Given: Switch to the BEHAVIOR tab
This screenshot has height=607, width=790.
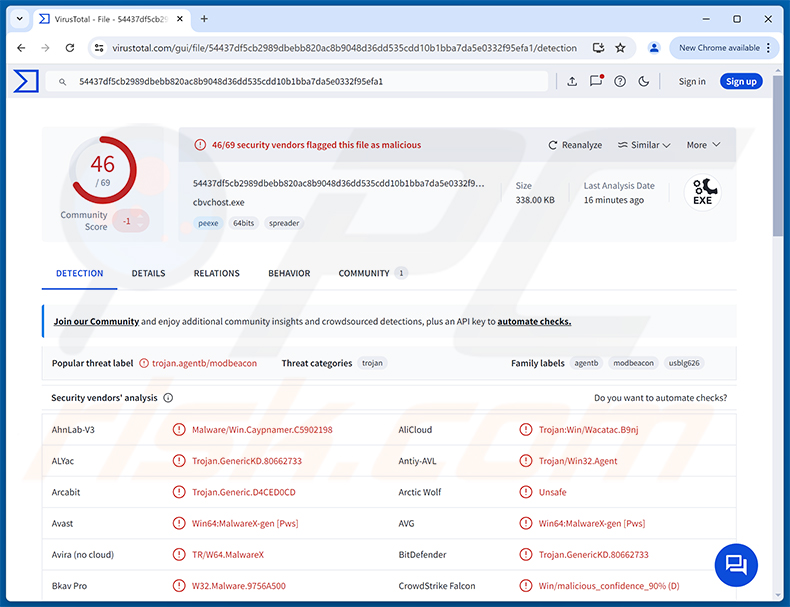Looking at the screenshot, I should pyautogui.click(x=289, y=273).
